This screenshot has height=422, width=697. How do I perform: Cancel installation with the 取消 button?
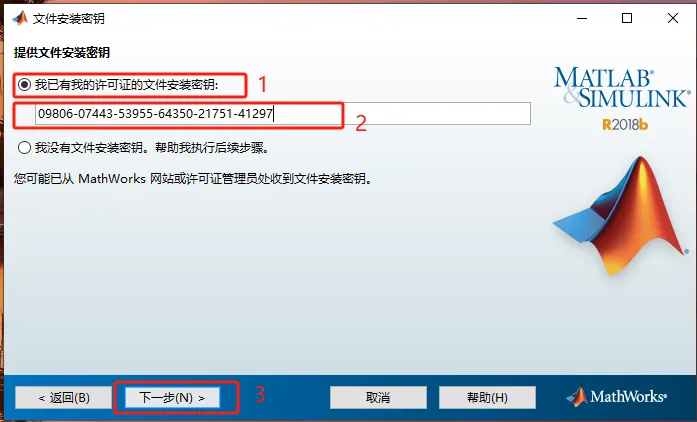(378, 398)
